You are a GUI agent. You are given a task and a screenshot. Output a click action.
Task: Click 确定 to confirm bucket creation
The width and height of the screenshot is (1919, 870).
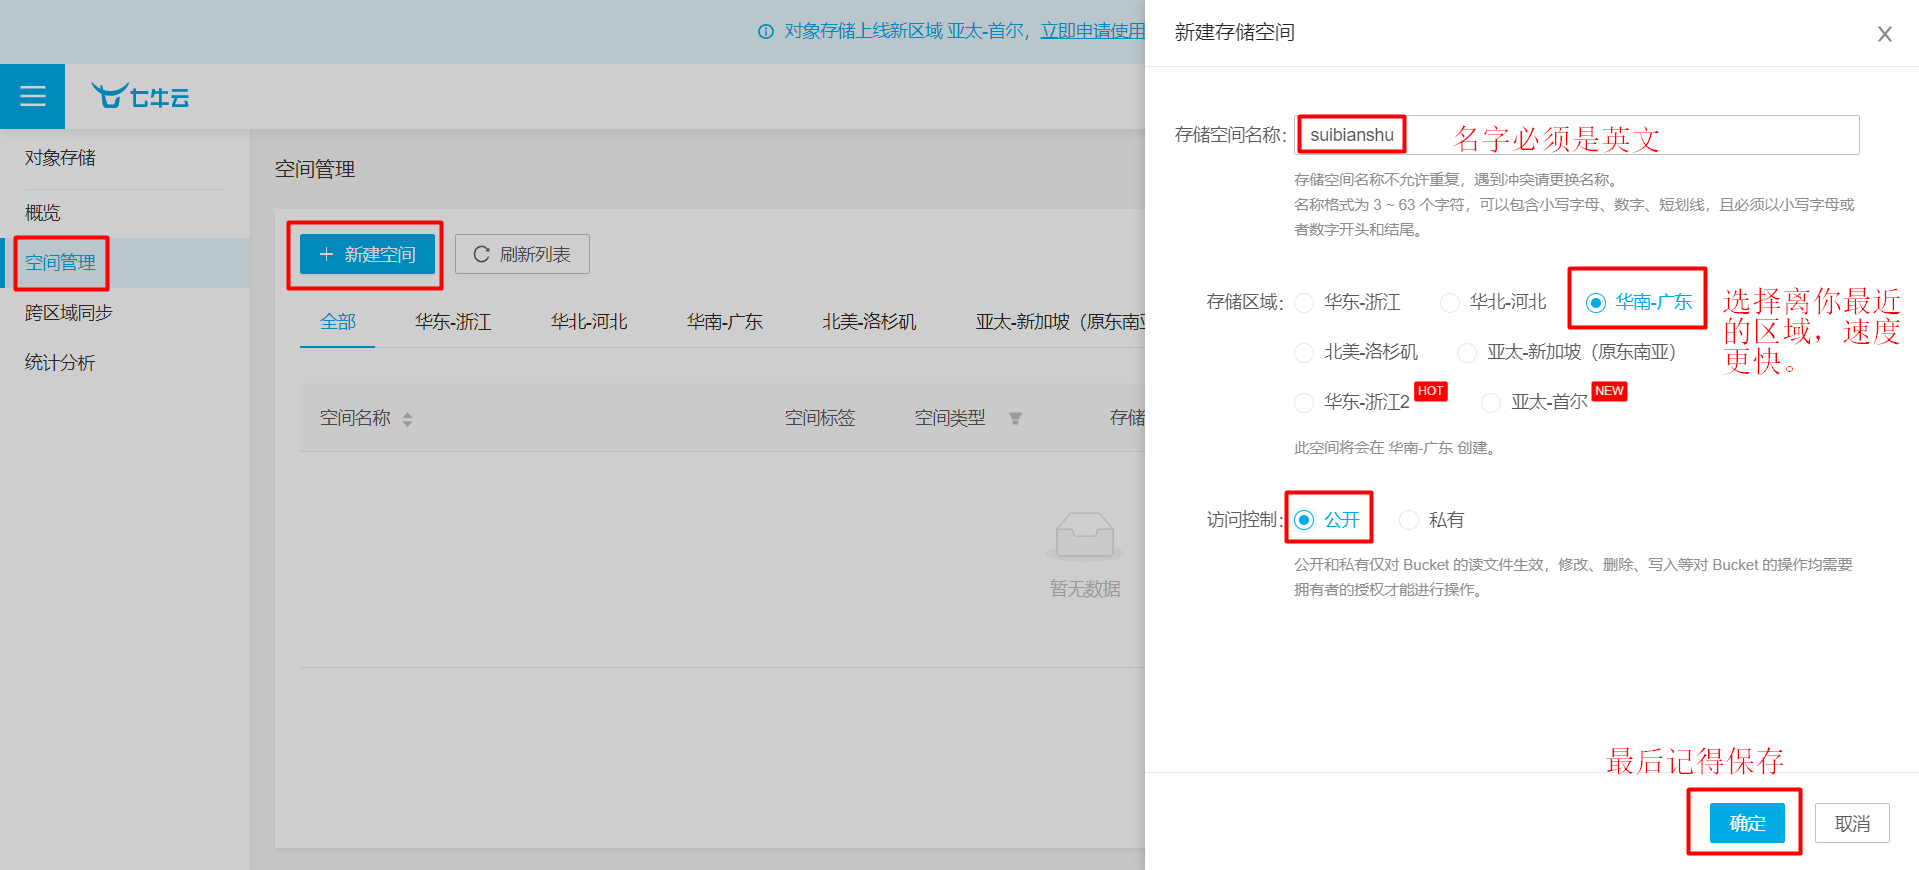[x=1746, y=823]
